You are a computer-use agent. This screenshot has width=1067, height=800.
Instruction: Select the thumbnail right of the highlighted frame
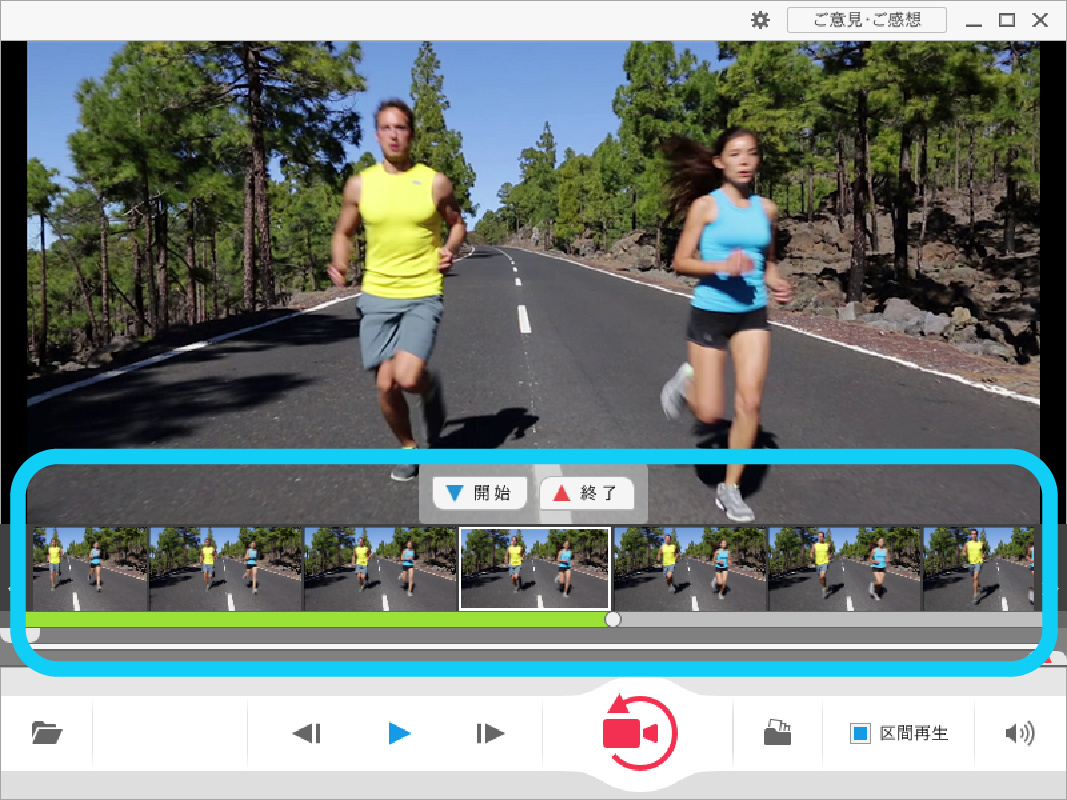[x=690, y=569]
